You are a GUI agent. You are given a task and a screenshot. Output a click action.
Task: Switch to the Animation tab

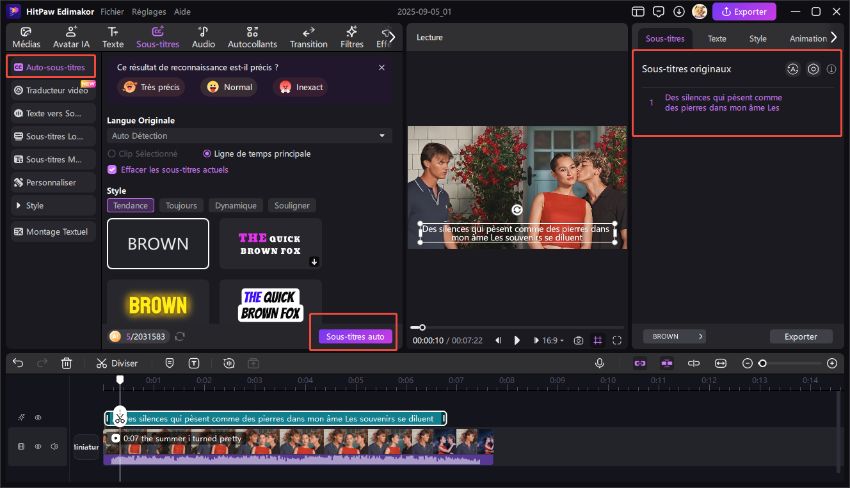click(807, 38)
